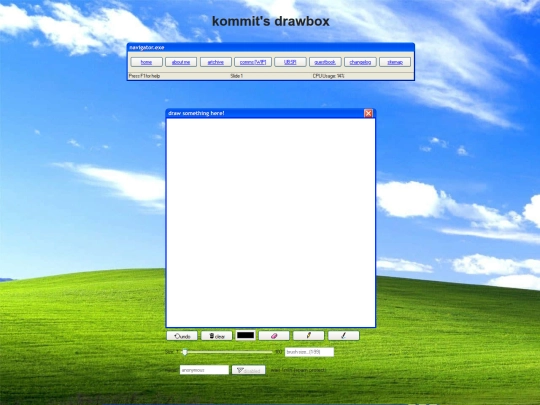This screenshot has width=540, height=405.
Task: Clear the canvas with the trash button
Action: 217,336
